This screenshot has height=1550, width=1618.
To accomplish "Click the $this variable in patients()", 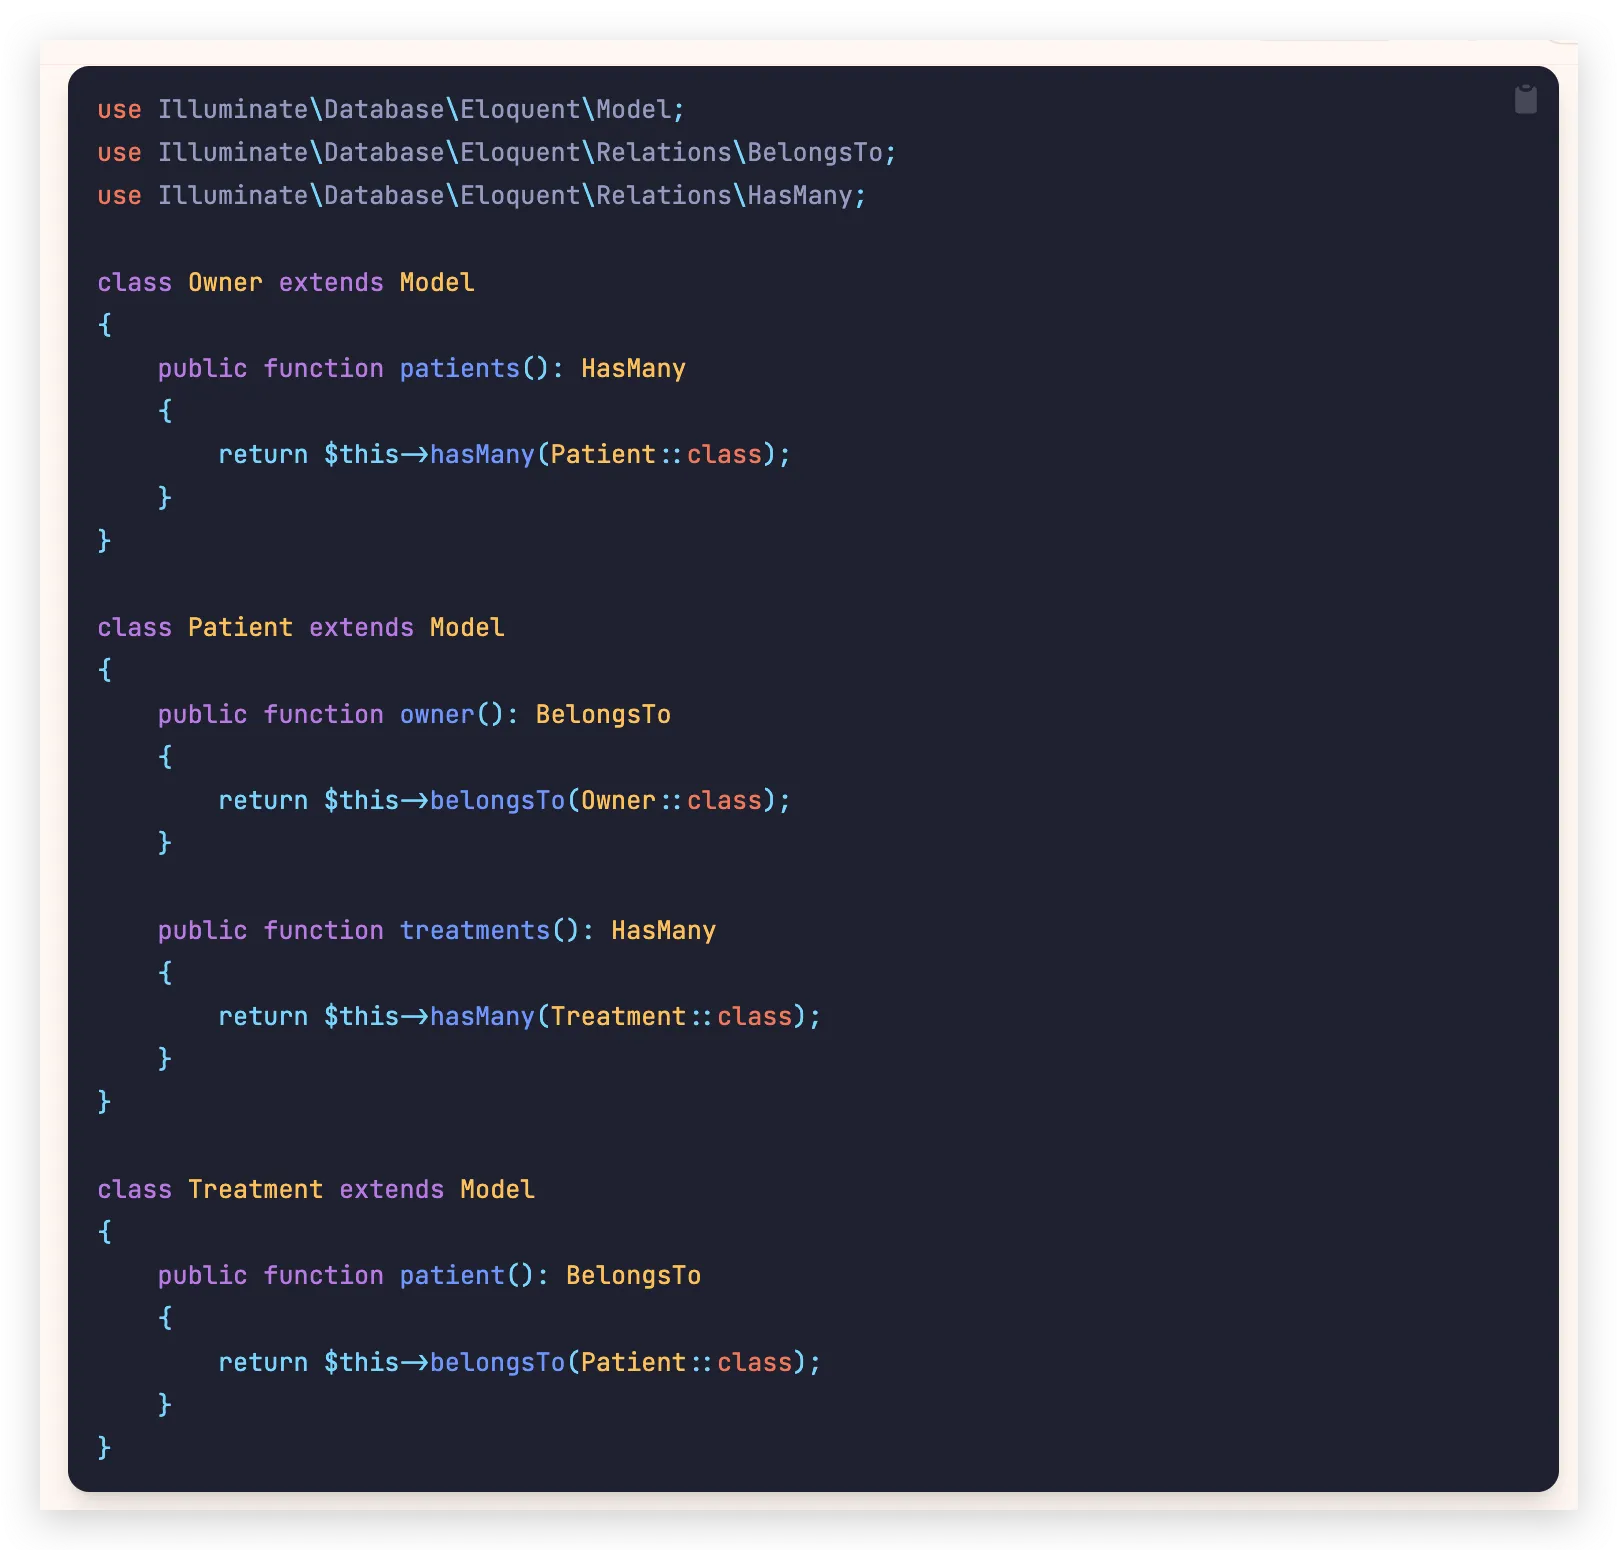I will (x=363, y=453).
